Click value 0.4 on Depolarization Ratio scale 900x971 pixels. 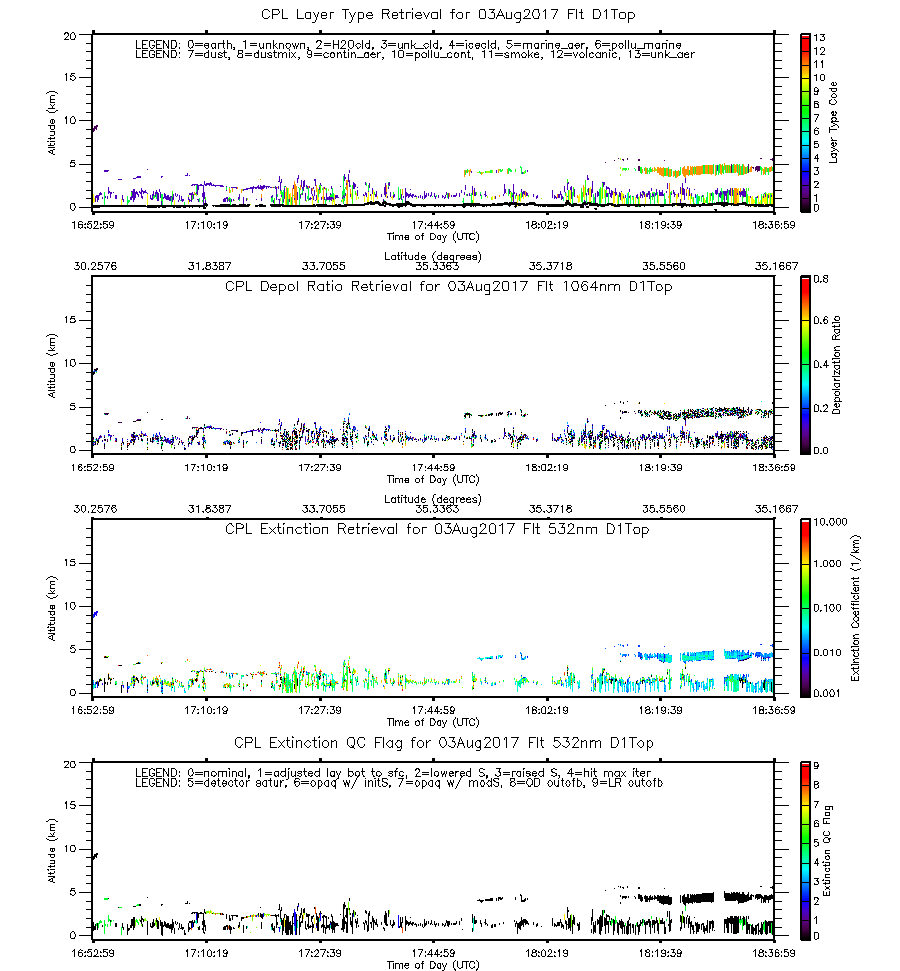[821, 365]
